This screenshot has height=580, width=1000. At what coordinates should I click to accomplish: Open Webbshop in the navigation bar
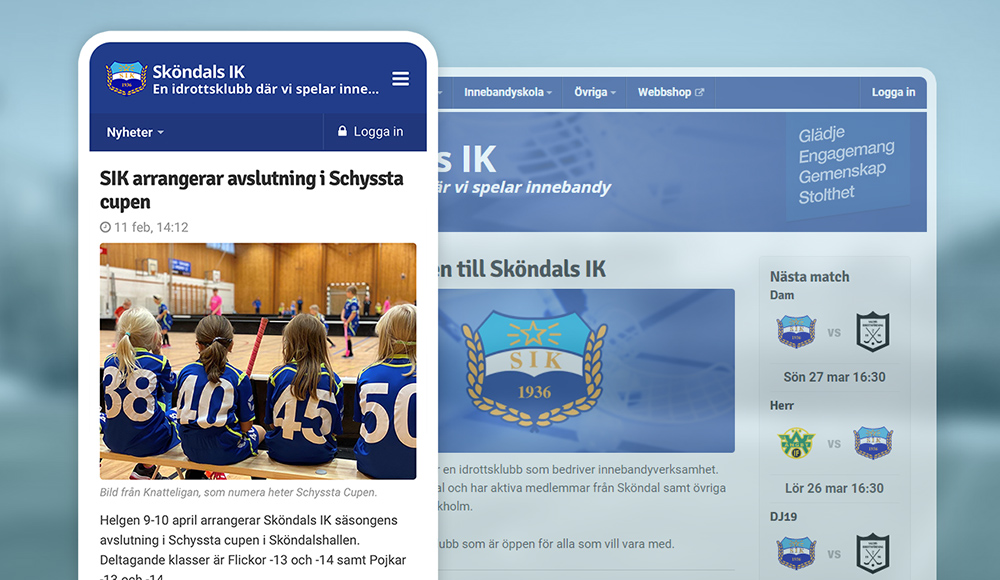pyautogui.click(x=665, y=93)
